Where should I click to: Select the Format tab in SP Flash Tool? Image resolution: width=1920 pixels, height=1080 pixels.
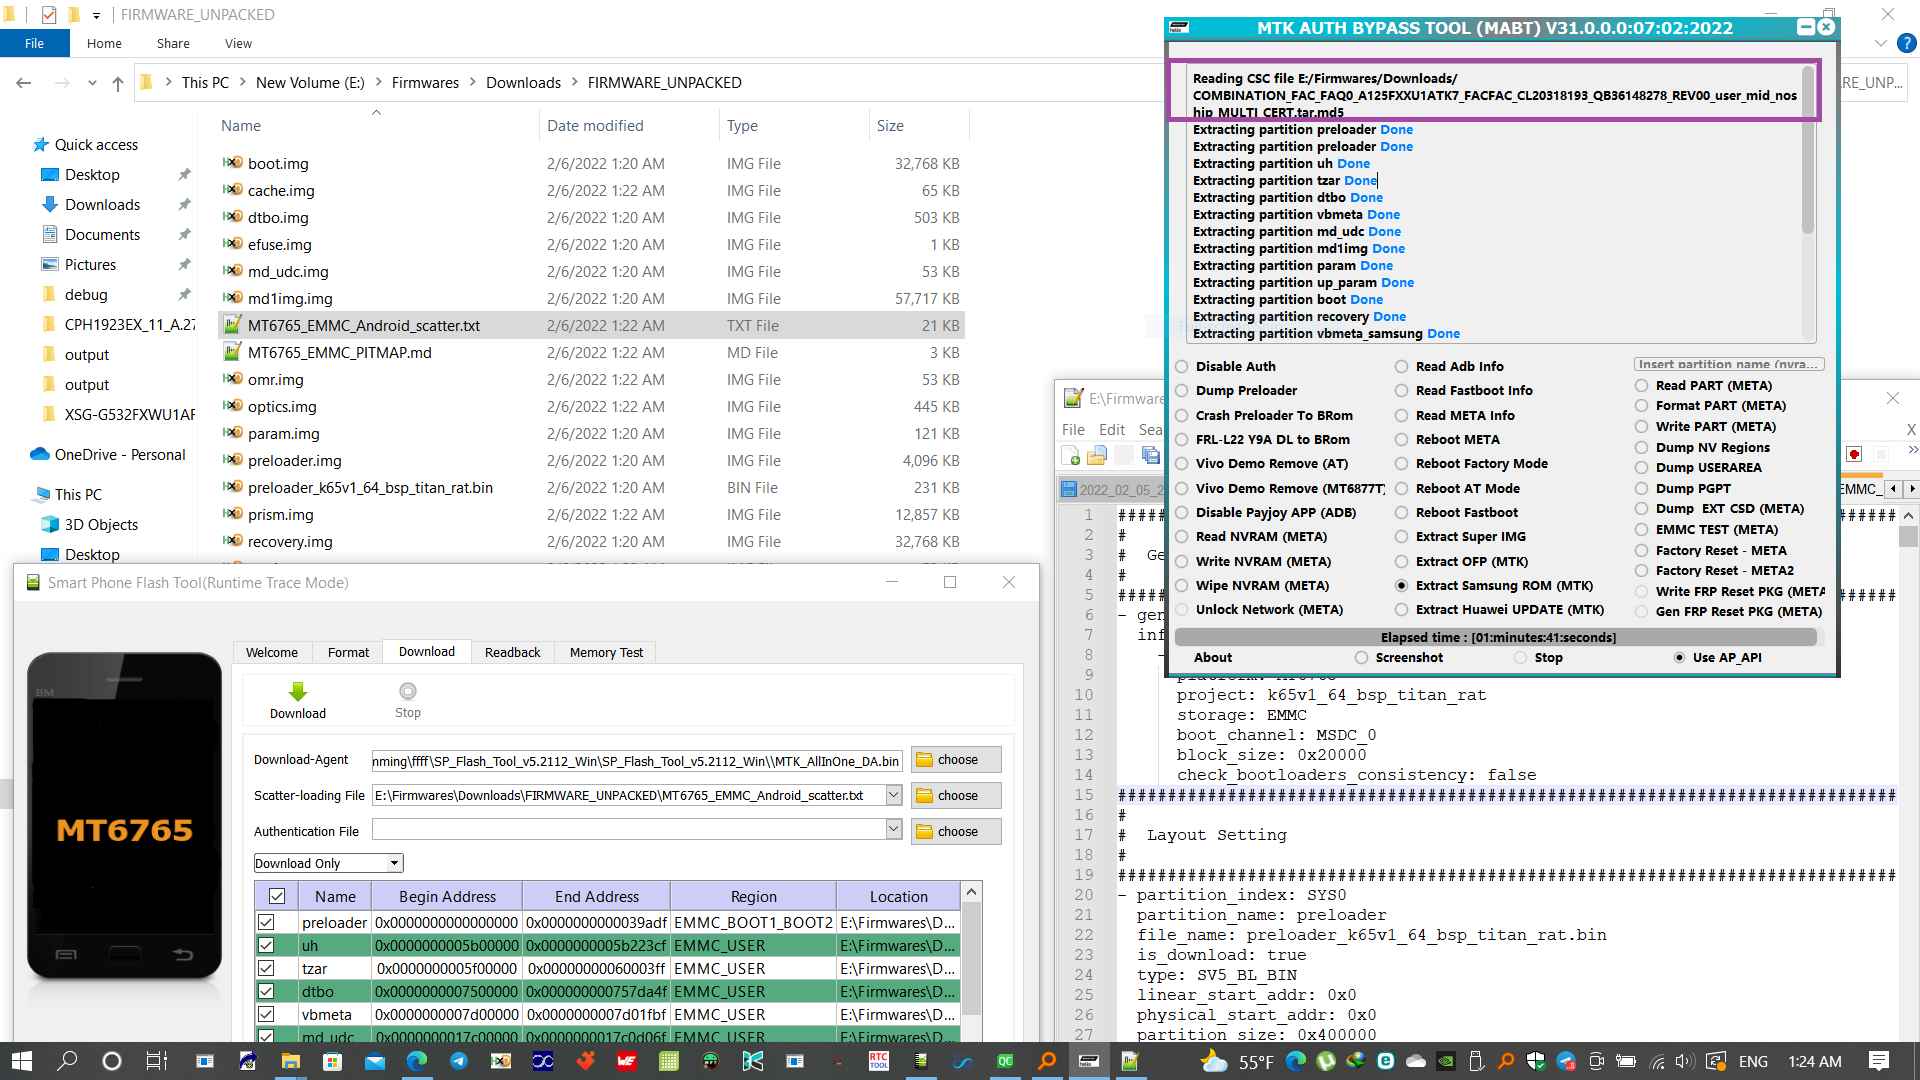(x=348, y=650)
